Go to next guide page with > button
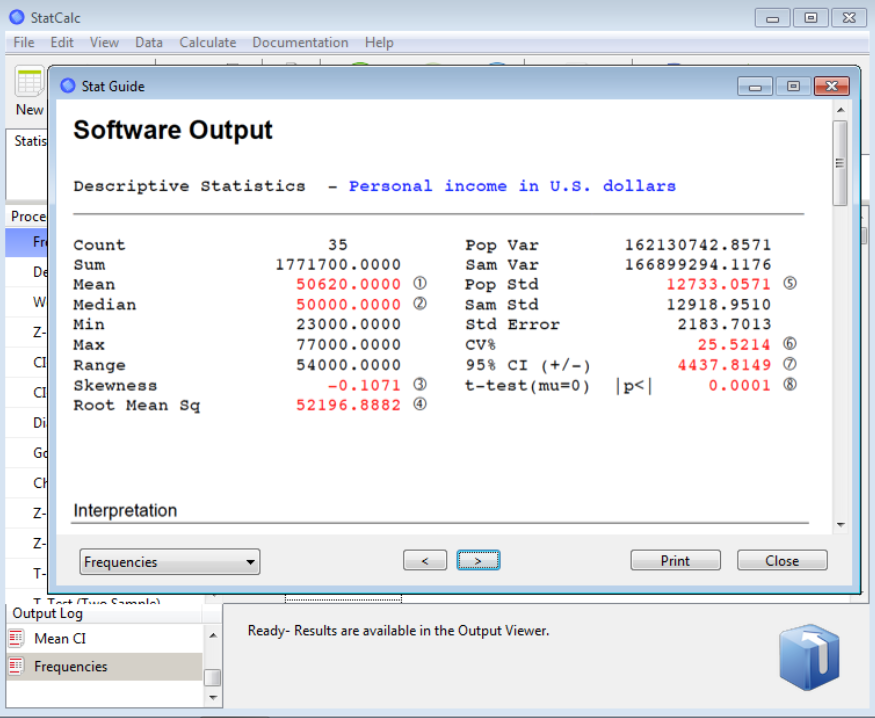 click(x=478, y=561)
